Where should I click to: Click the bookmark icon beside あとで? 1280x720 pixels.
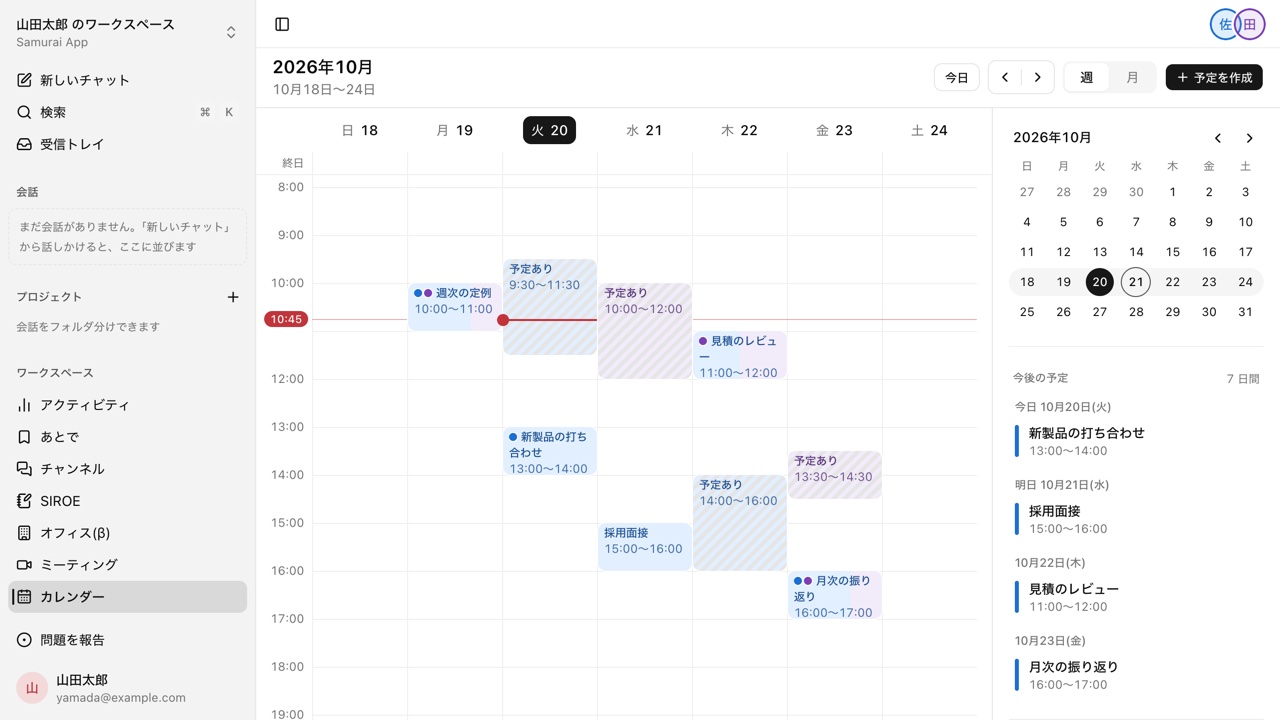coord(25,437)
